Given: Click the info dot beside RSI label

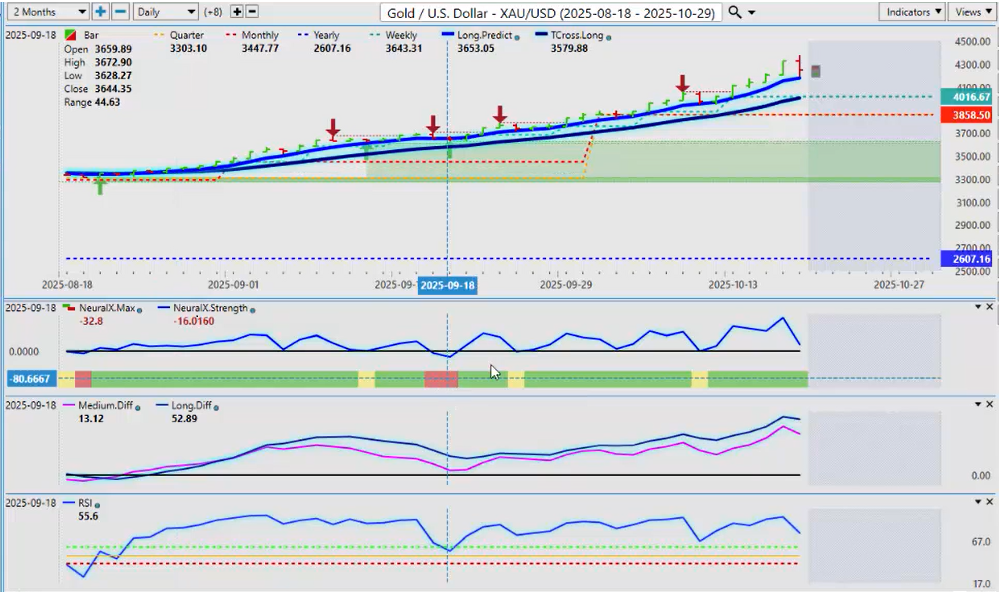Looking at the screenshot, I should click(99, 504).
